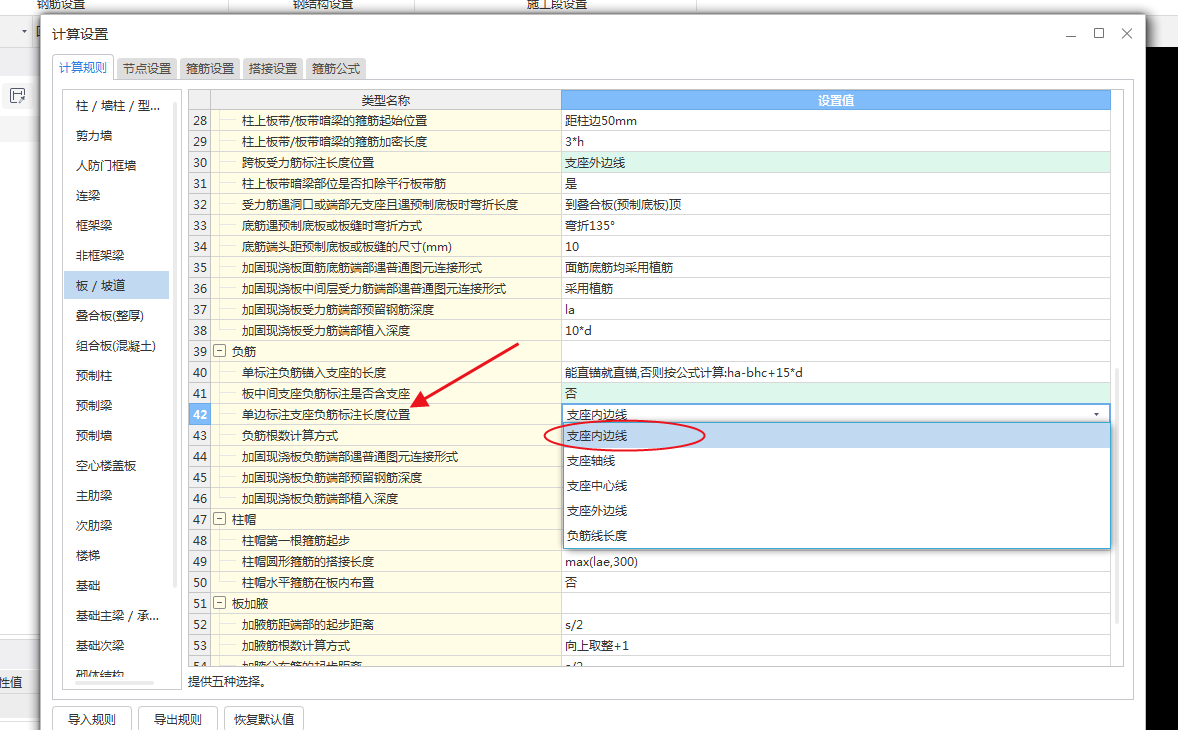Screen dimensions: 1178x730
Task: Select value 弯折135° in row 33
Action: [x=835, y=225]
